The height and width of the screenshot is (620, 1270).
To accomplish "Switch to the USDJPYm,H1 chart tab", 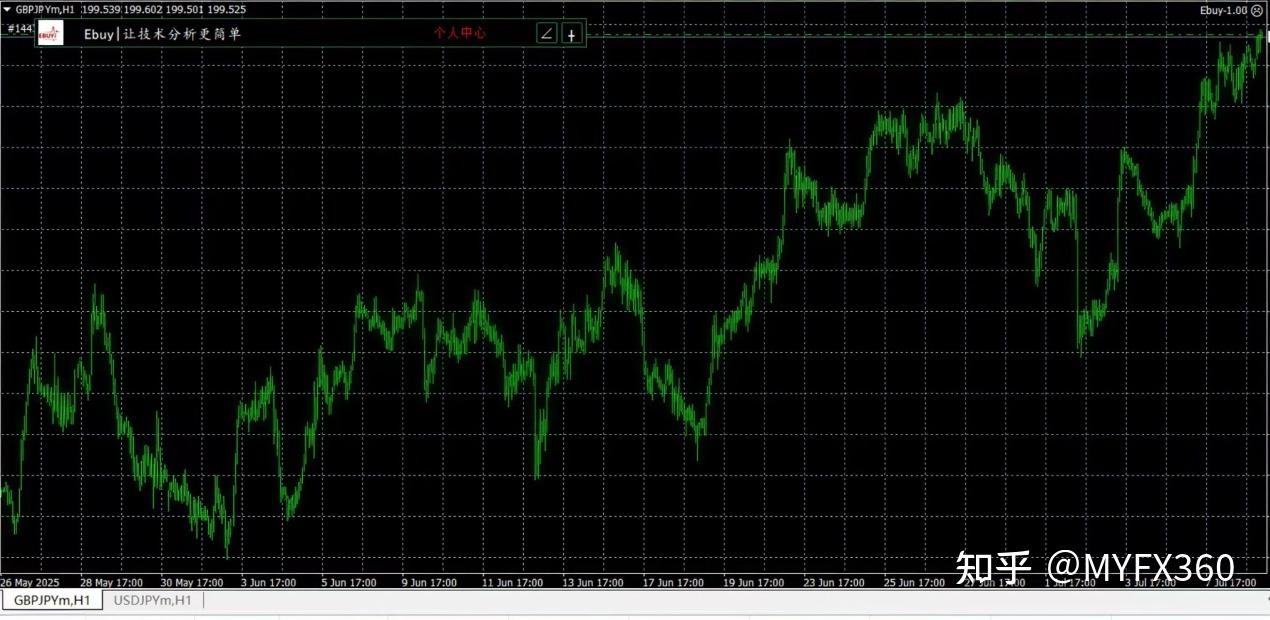I will [152, 600].
